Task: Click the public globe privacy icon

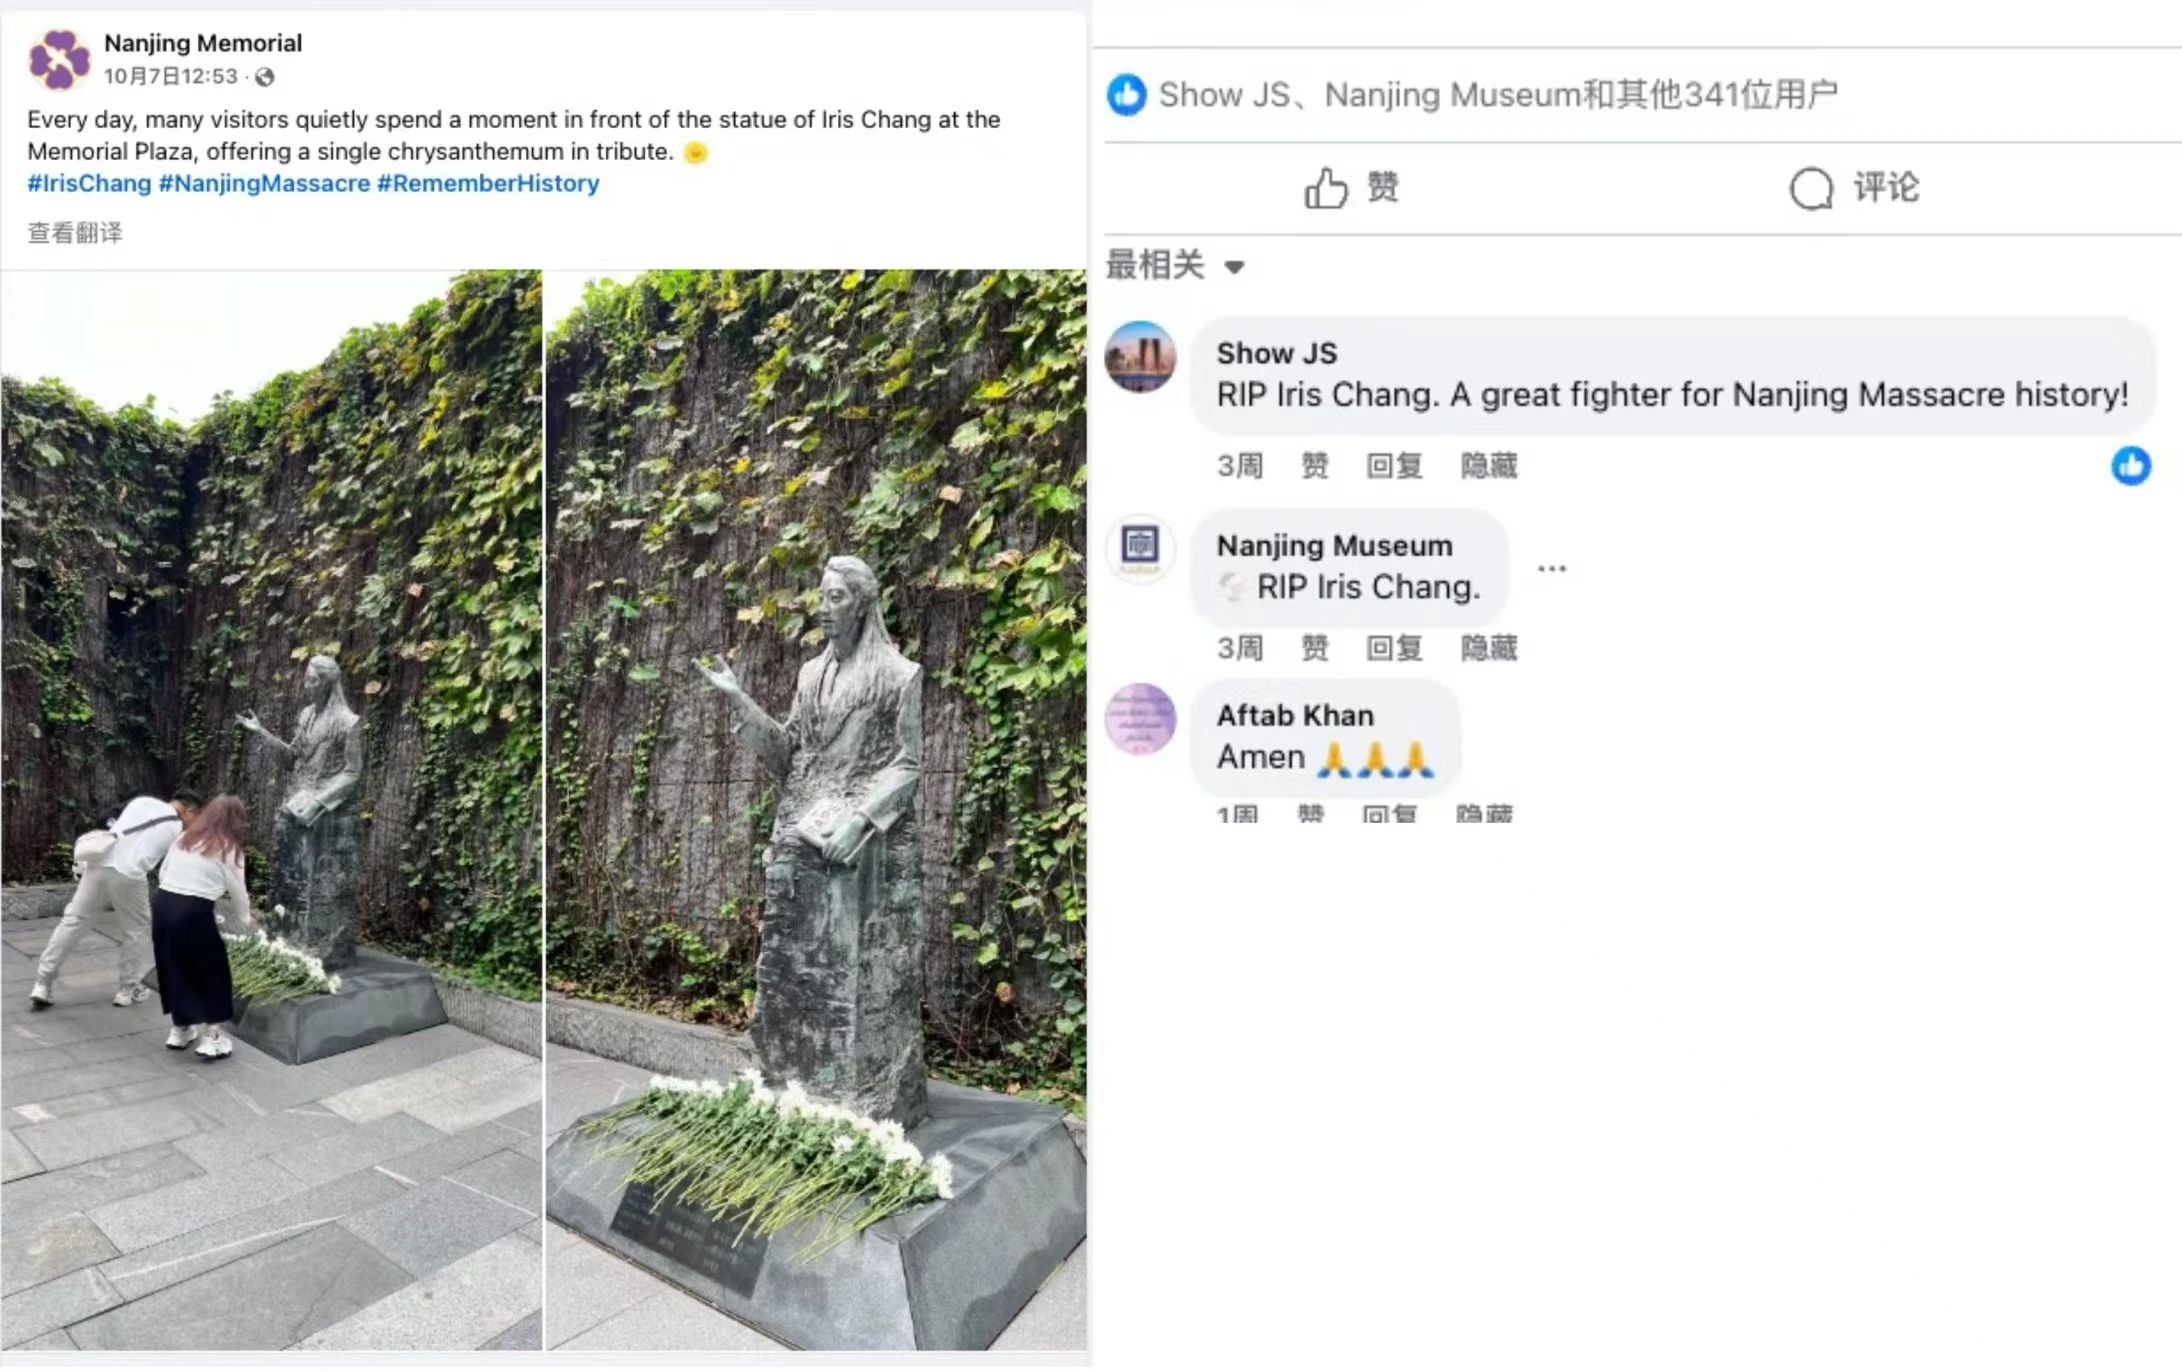Action: pos(264,77)
